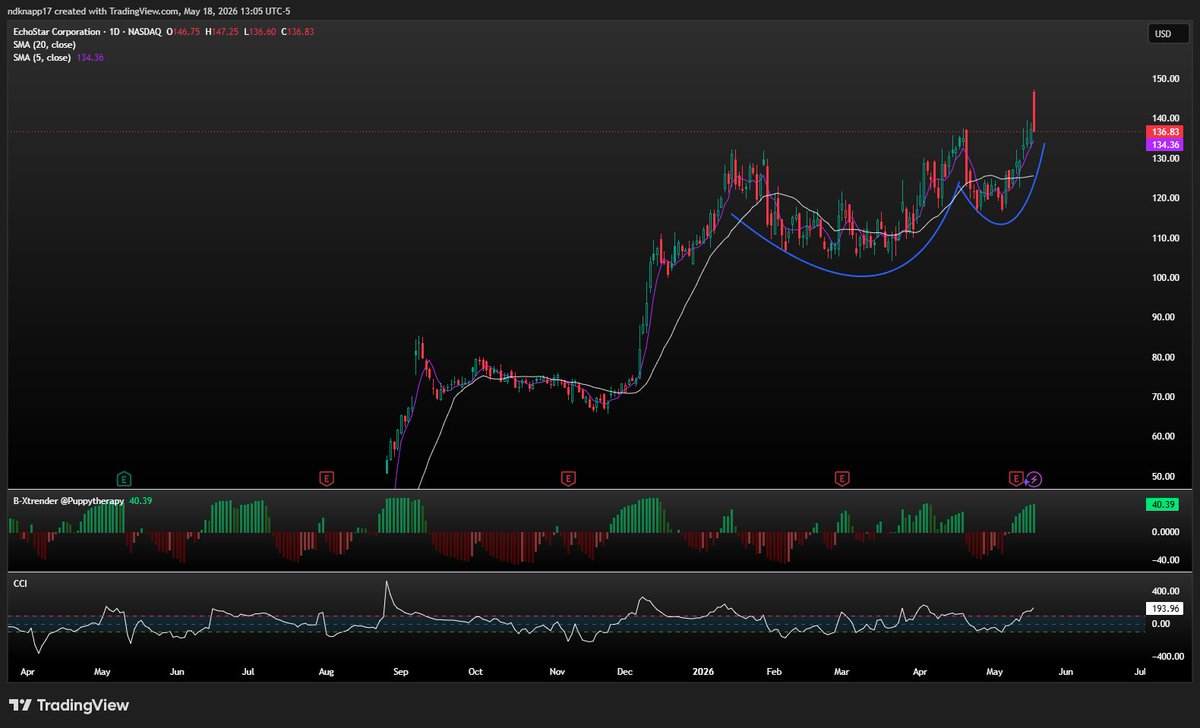The height and width of the screenshot is (728, 1200).
Task: Click the Aug label on the time axis
Action: point(327,672)
